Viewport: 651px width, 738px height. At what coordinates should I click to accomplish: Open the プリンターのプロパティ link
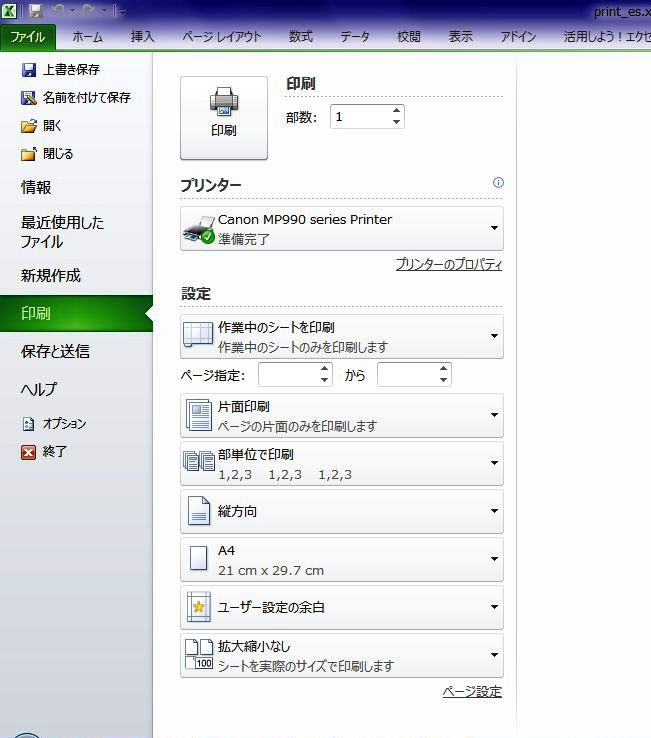coord(448,265)
